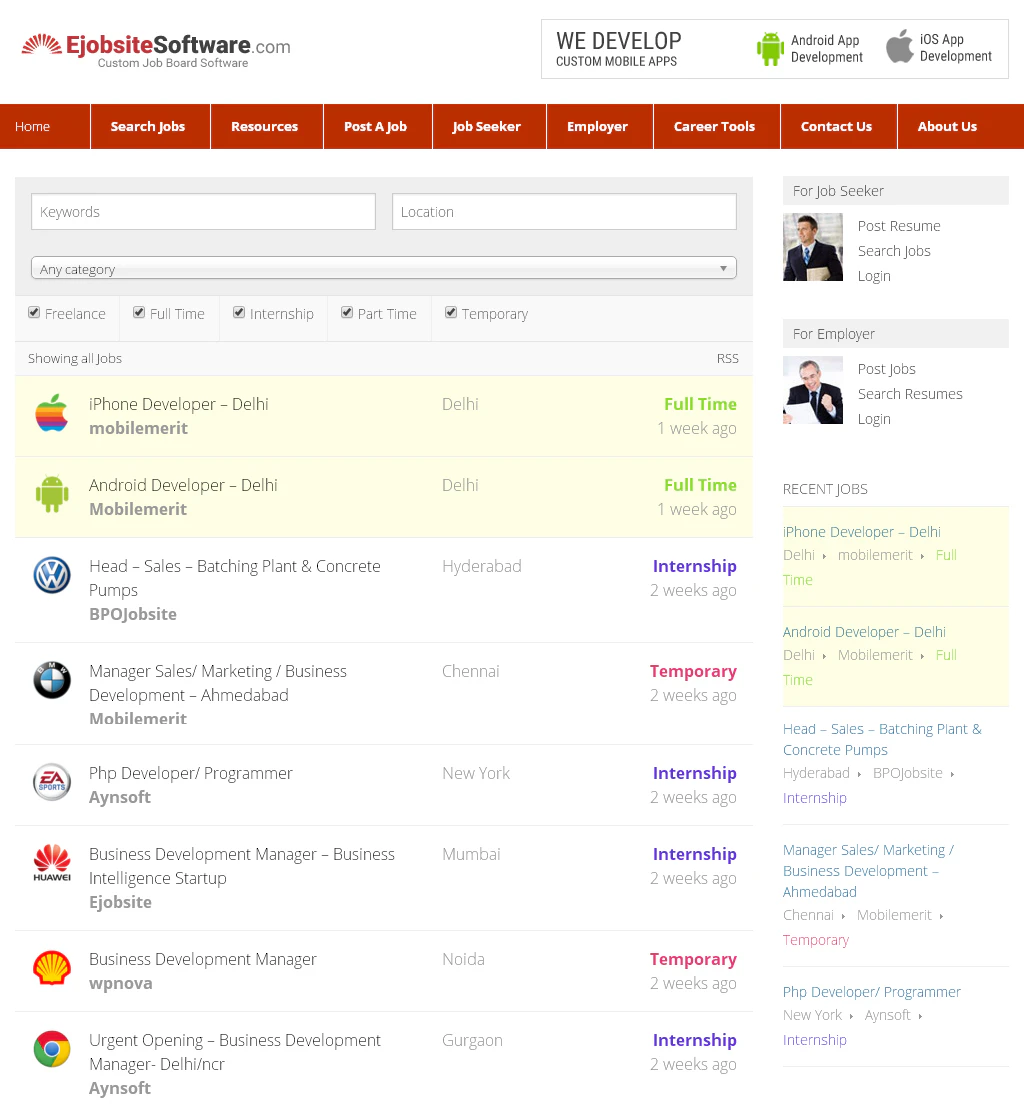The width and height of the screenshot is (1024, 1104).
Task: Open the Resources menu
Action: pos(265,127)
